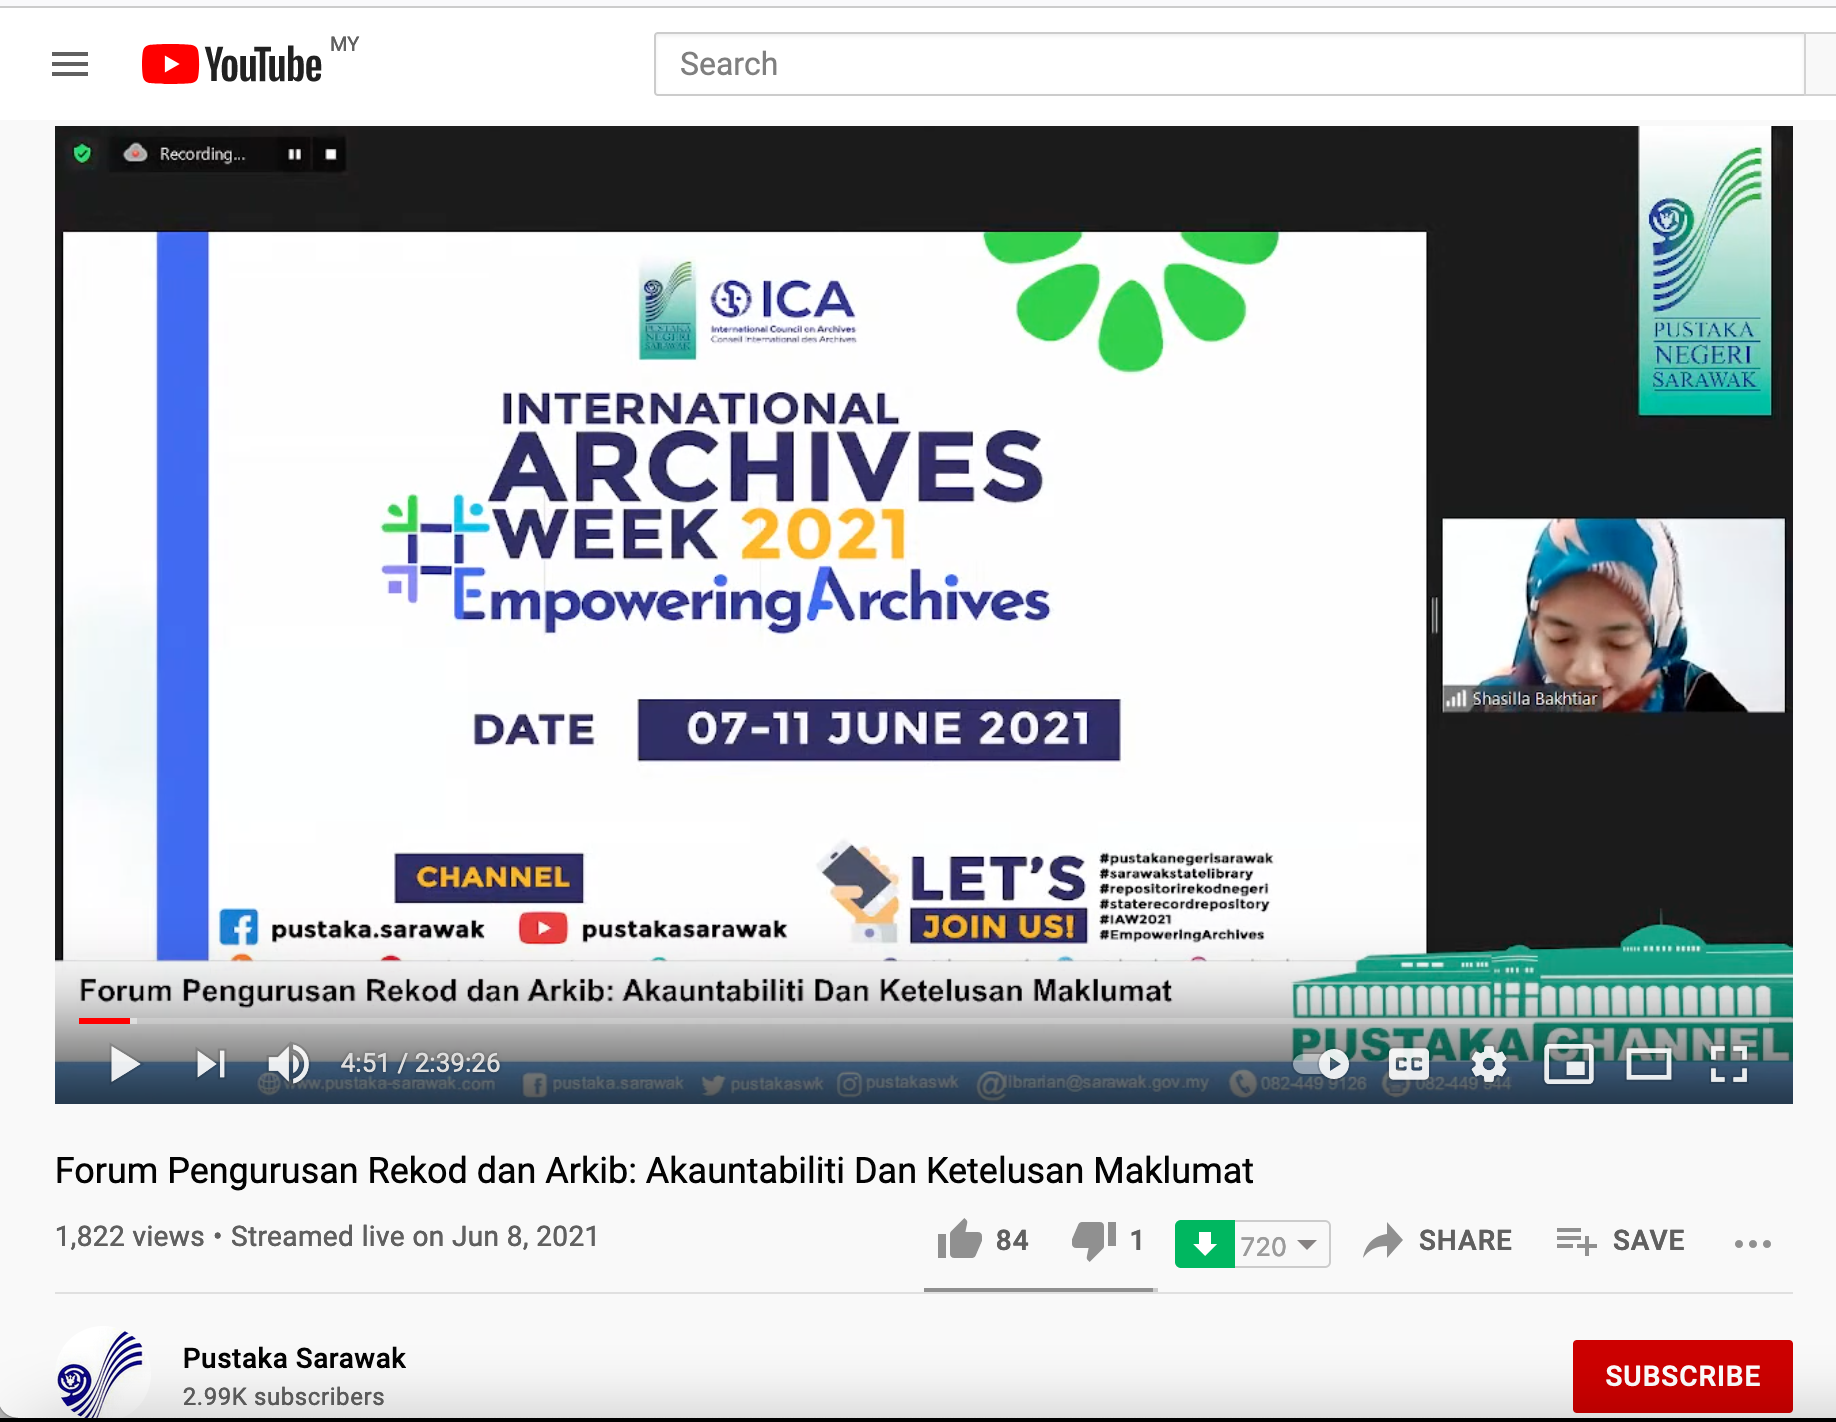Save the video to a playlist
The height and width of the screenshot is (1422, 1836).
pos(1620,1241)
